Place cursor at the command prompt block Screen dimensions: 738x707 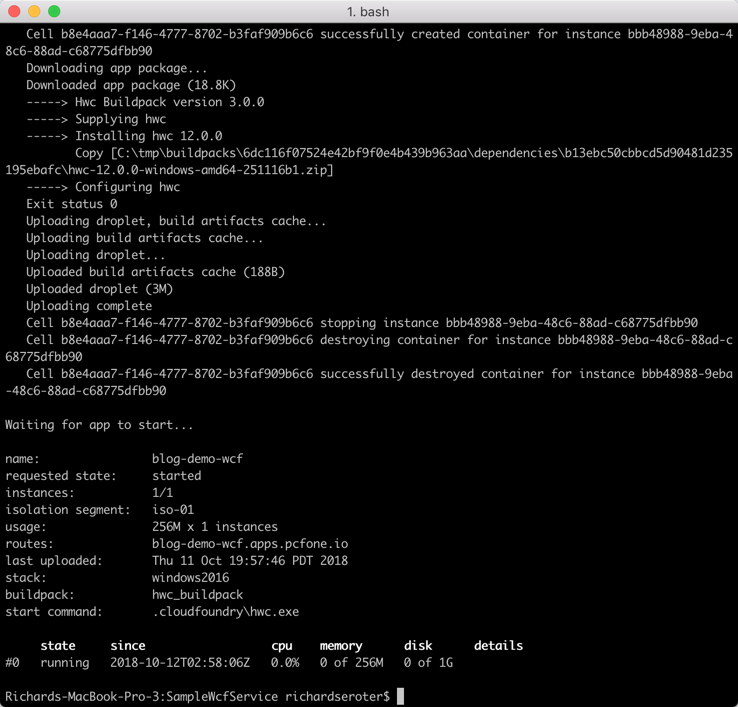tap(400, 696)
